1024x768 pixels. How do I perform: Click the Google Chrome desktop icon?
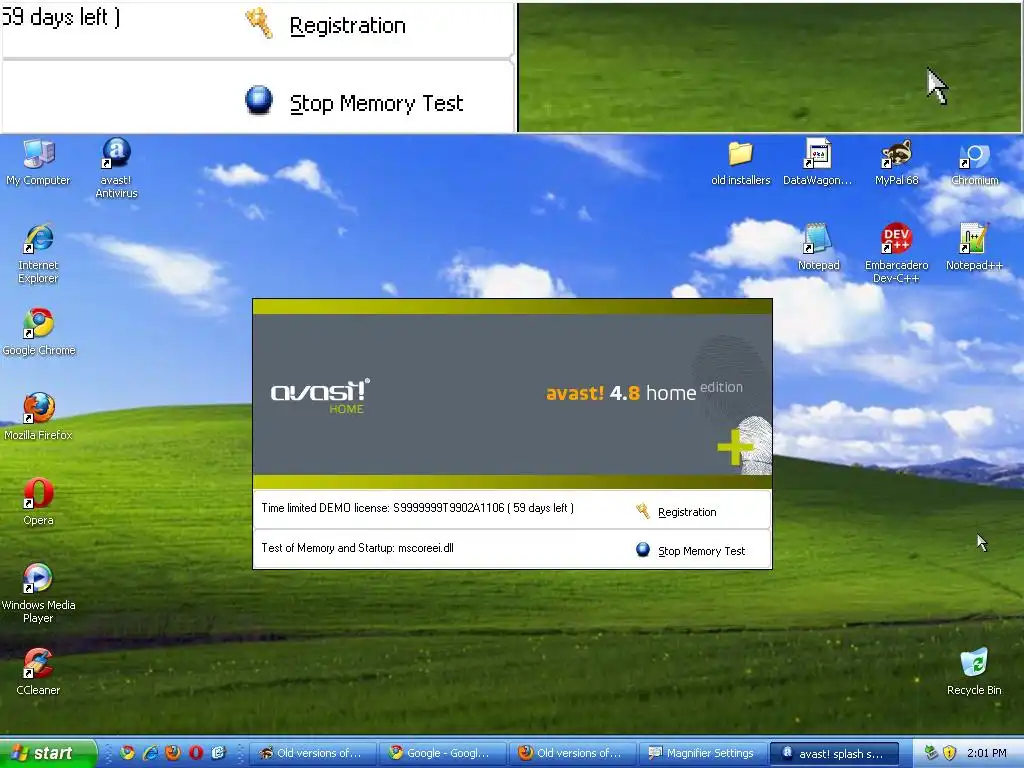[39, 332]
